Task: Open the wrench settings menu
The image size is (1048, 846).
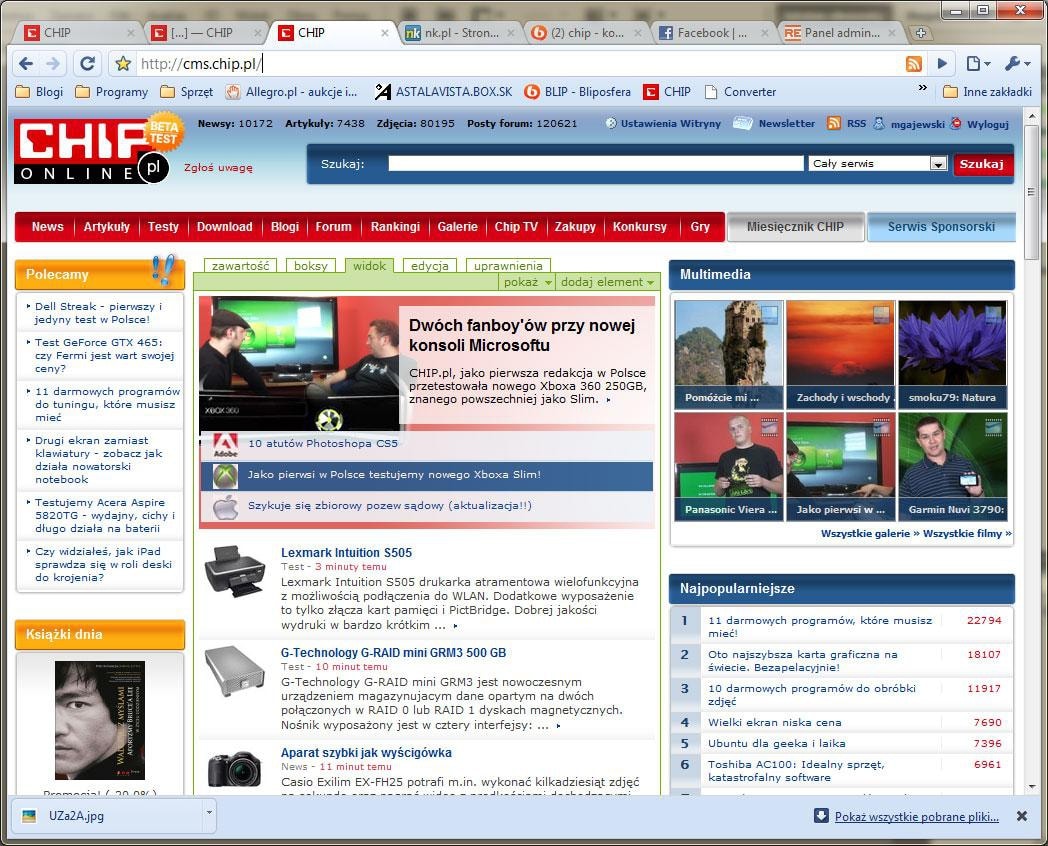Action: pos(1017,63)
